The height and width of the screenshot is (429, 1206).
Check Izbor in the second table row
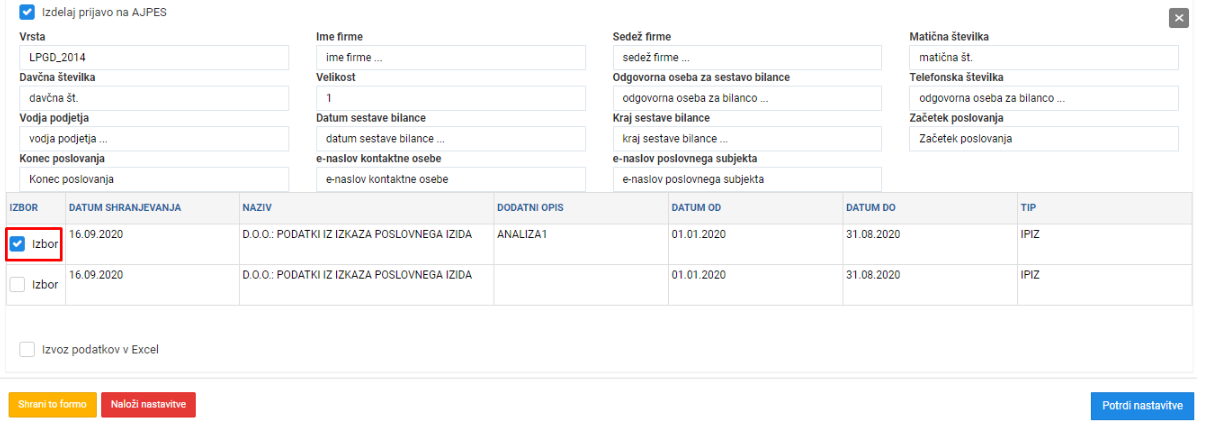pyautogui.click(x=17, y=284)
